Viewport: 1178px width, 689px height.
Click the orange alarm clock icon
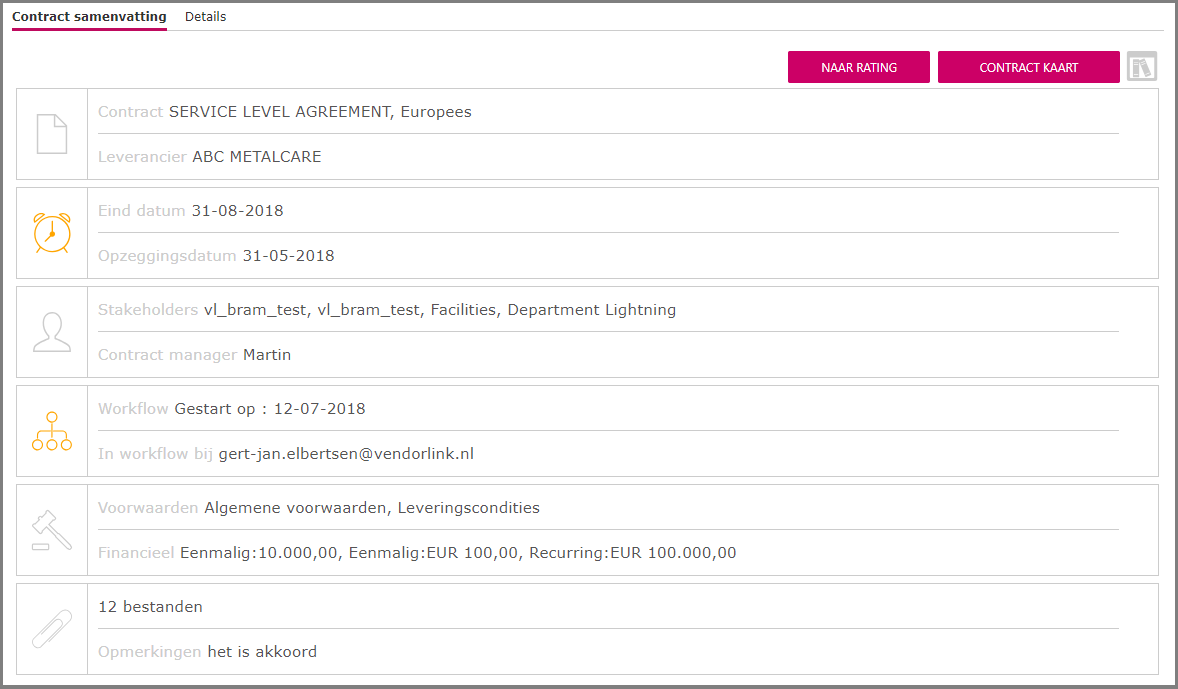pos(52,233)
